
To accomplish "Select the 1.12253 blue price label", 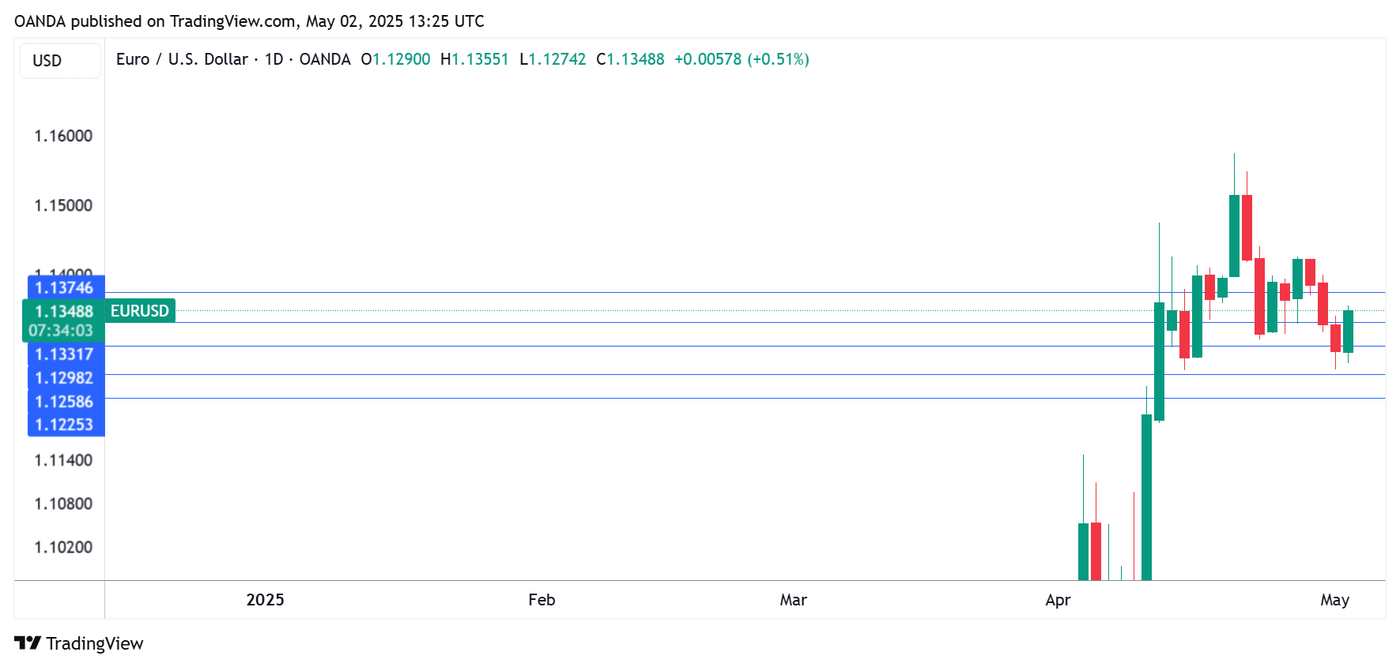I will [64, 425].
